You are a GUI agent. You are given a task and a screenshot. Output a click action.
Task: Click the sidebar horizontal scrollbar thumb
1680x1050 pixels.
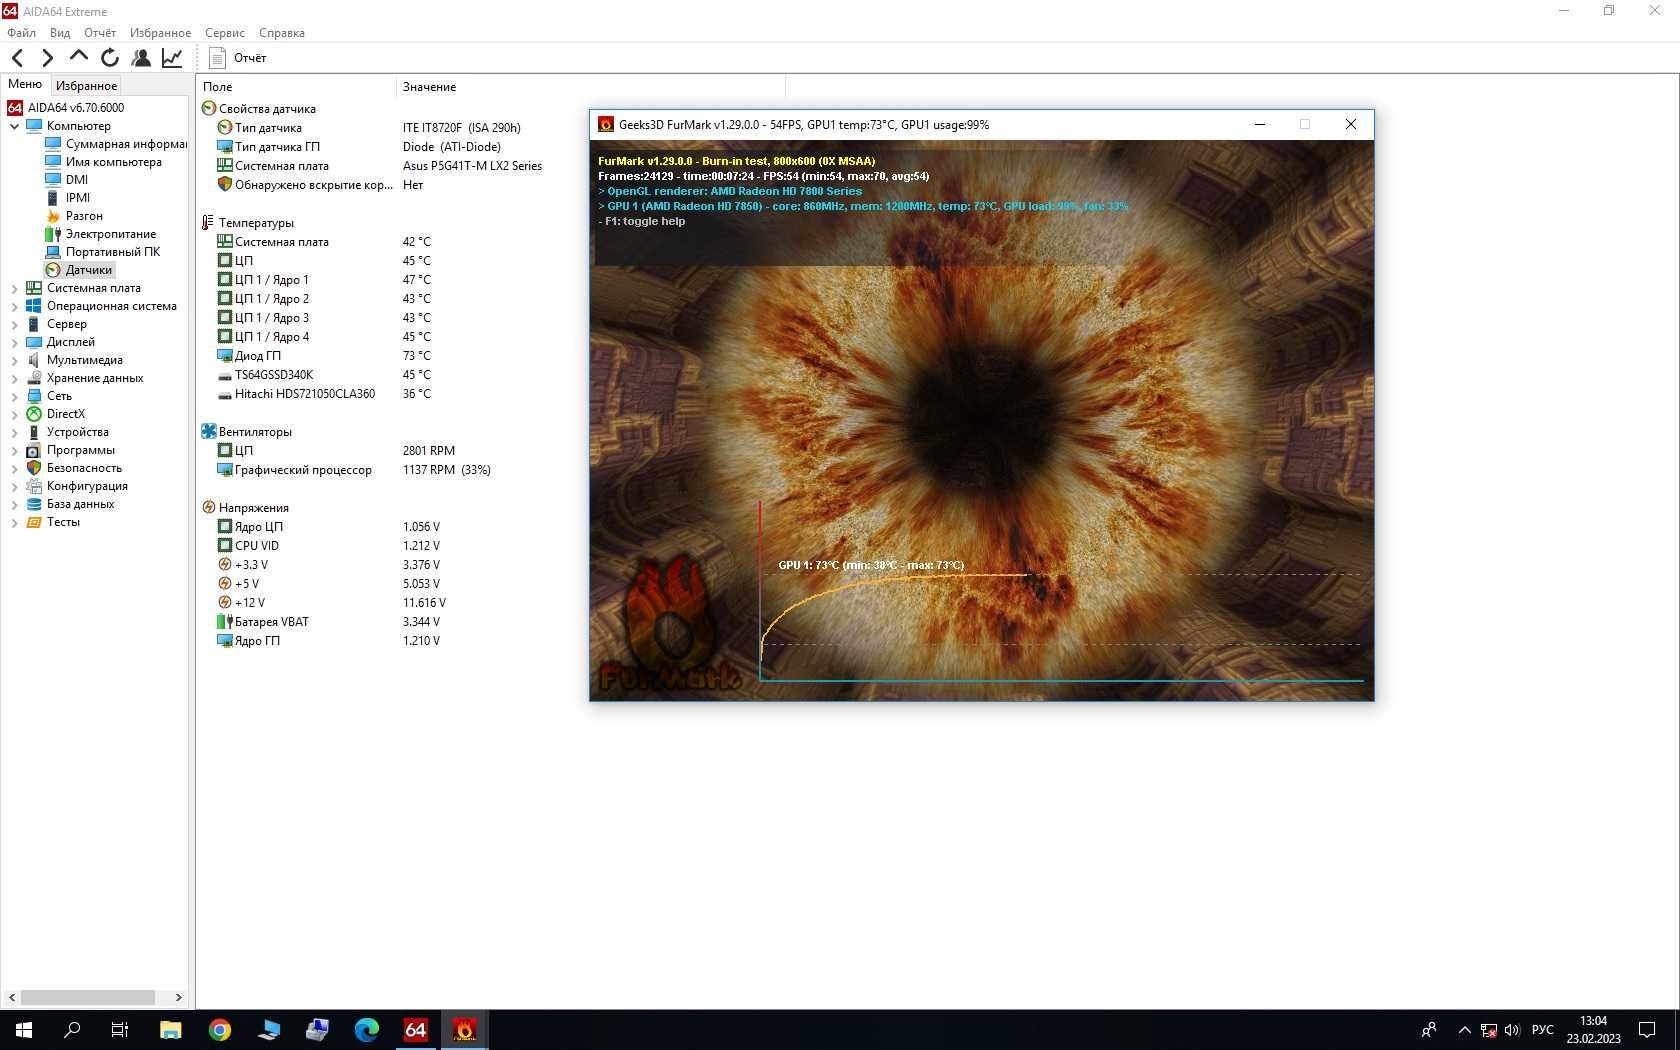(x=88, y=997)
